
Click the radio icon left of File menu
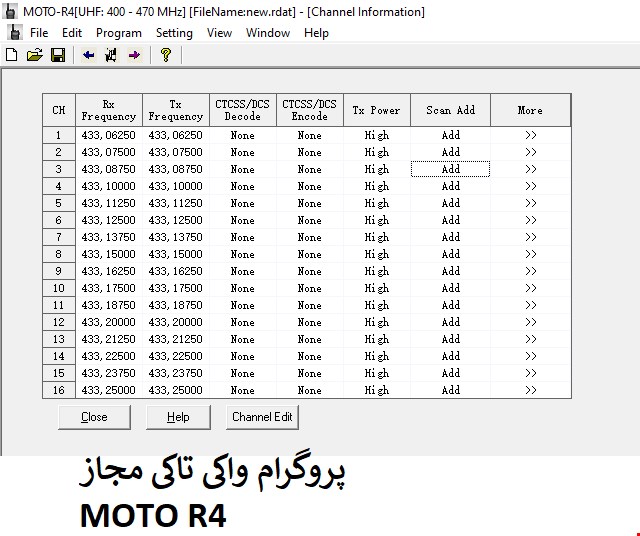click(x=15, y=33)
